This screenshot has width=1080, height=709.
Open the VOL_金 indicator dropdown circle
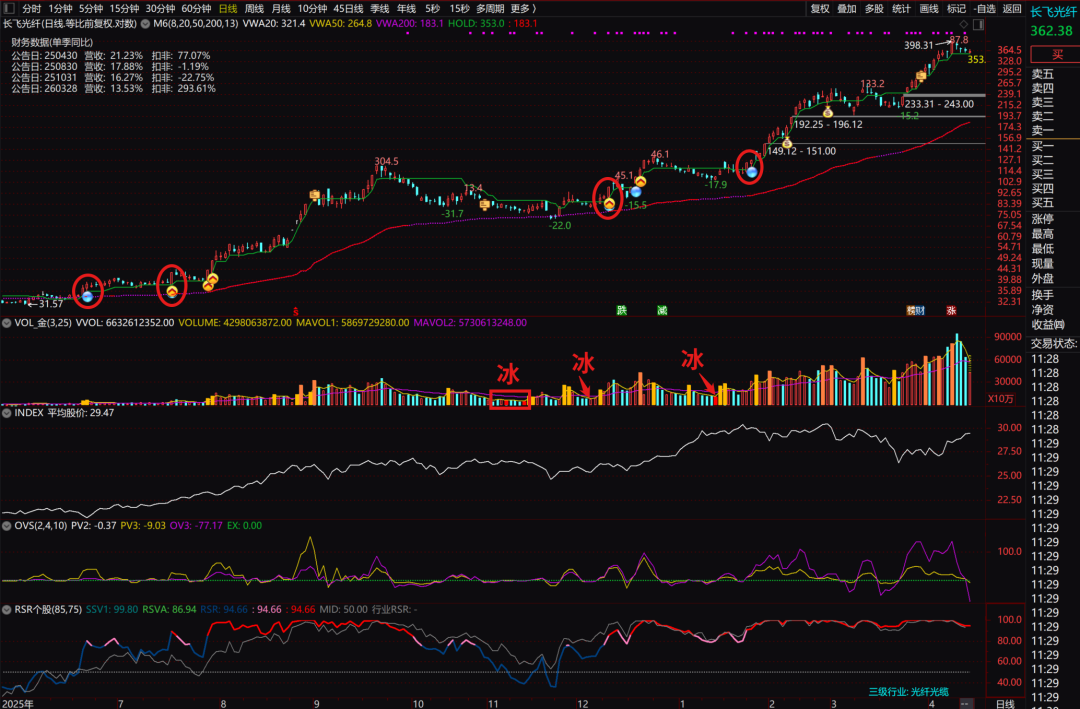tap(7, 322)
